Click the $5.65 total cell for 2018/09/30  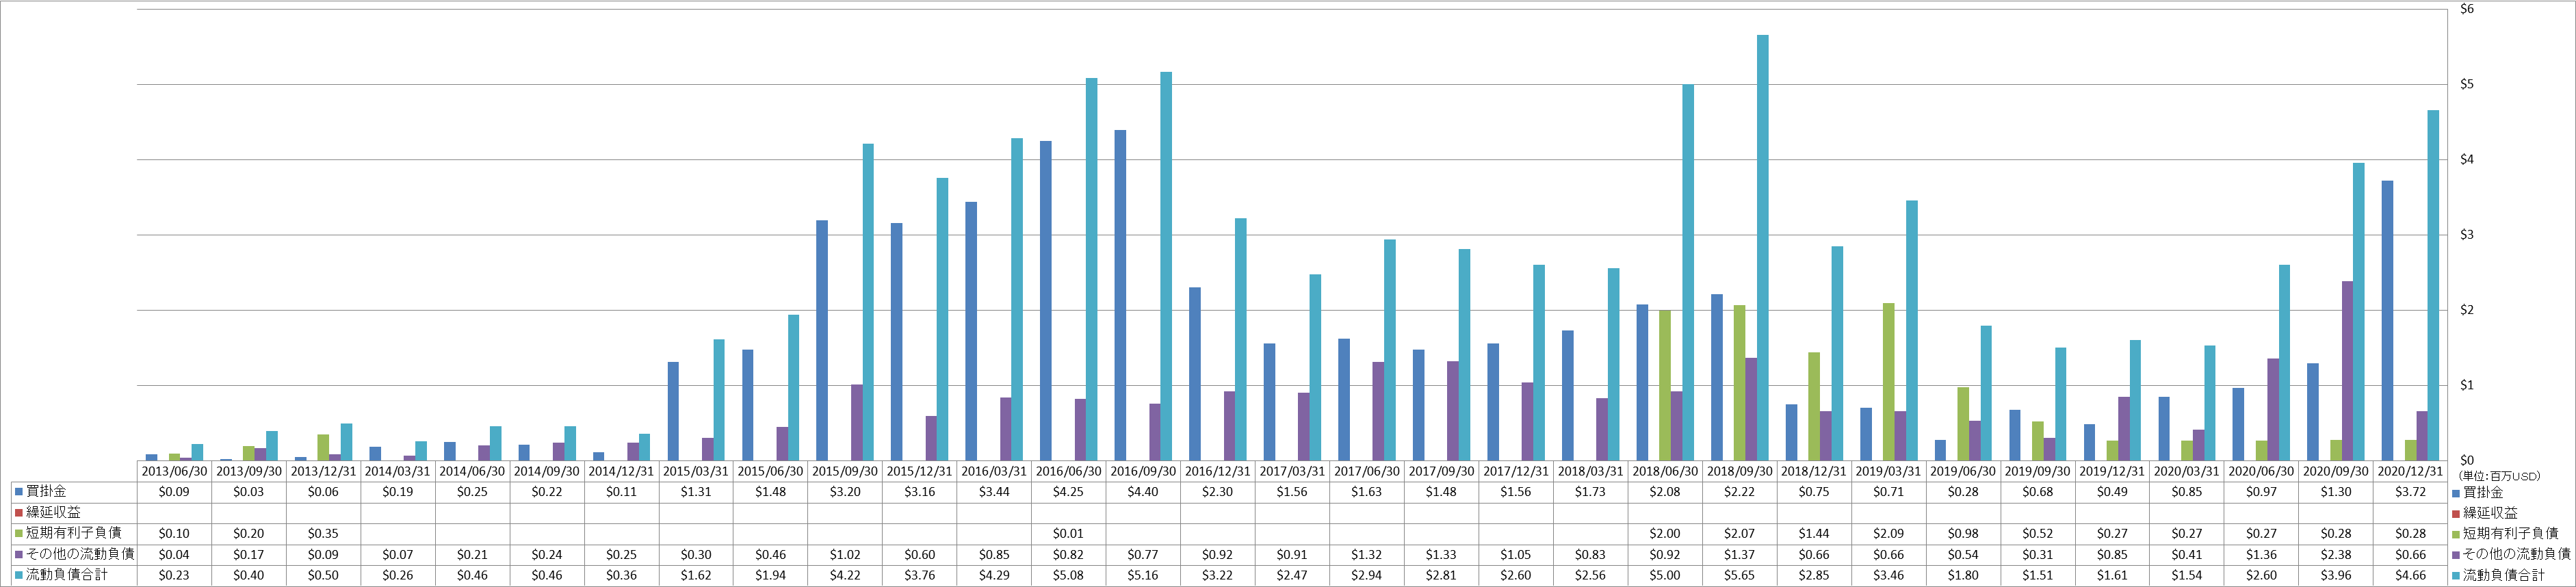click(x=1739, y=576)
